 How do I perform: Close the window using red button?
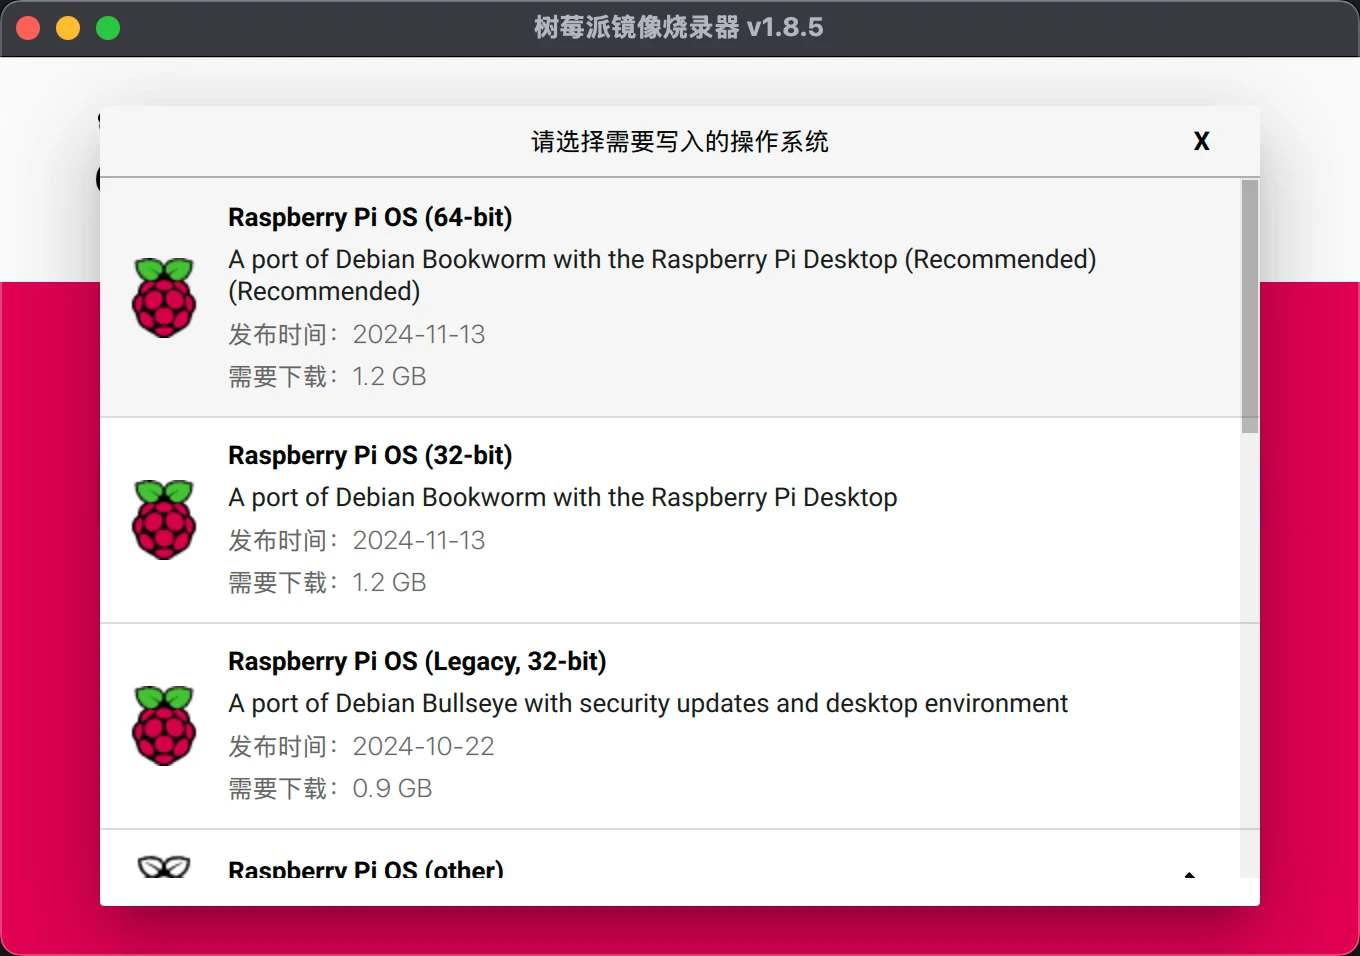coord(28,28)
